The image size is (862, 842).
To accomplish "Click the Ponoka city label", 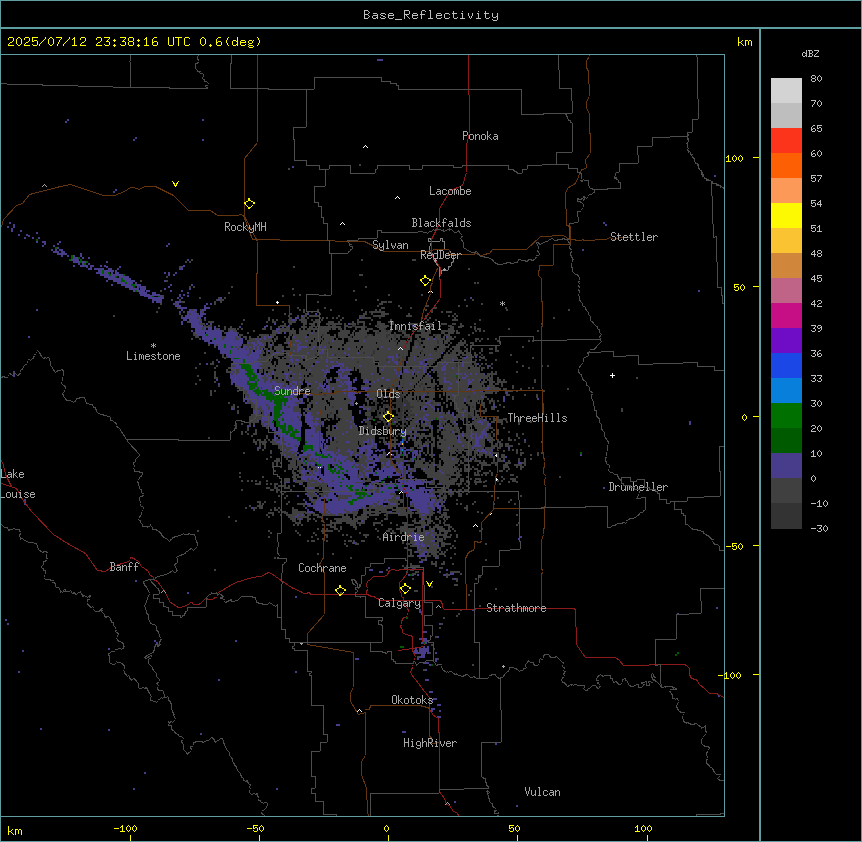I will point(480,136).
